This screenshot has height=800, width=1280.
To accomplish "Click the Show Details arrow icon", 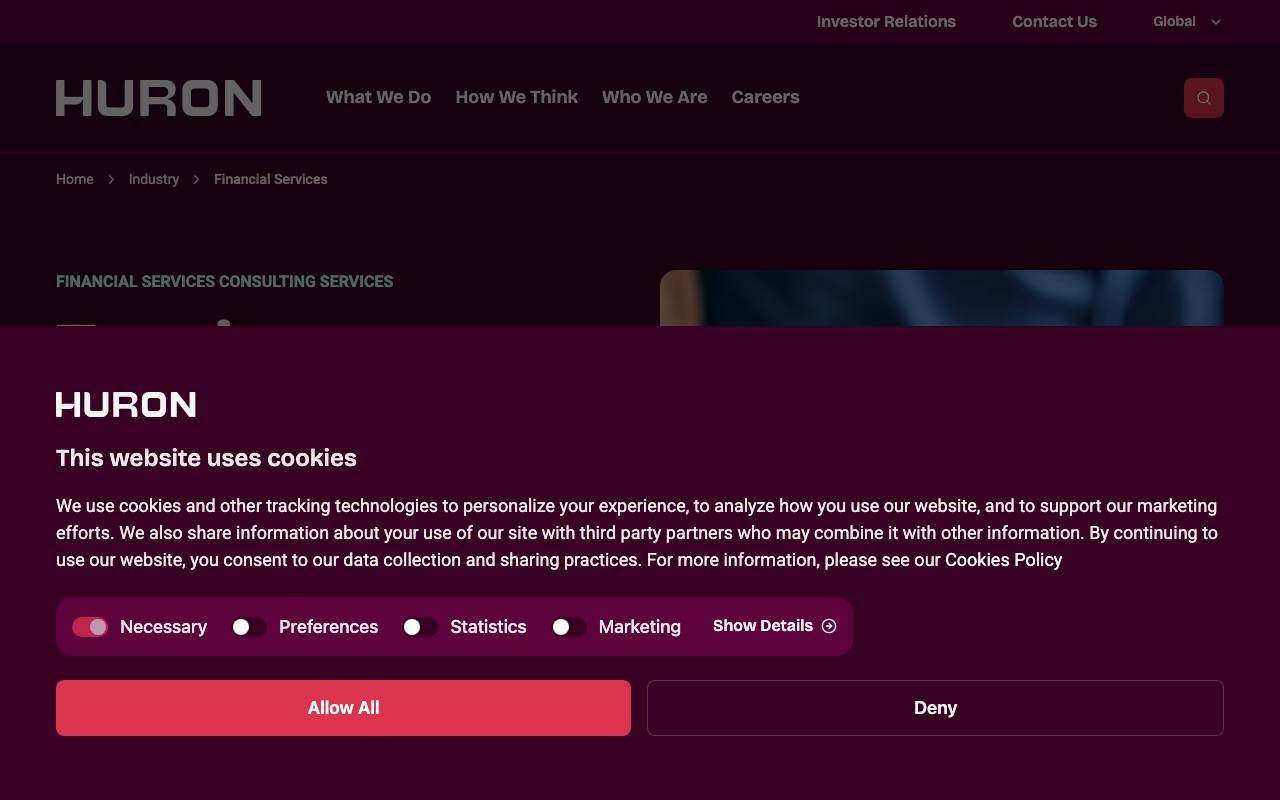I will (828, 626).
